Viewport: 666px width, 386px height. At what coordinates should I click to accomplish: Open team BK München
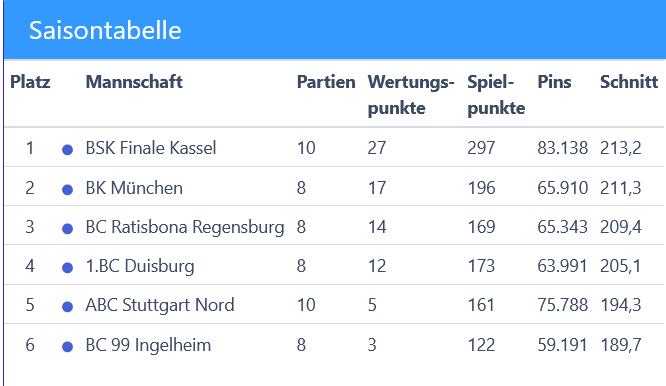click(x=134, y=188)
